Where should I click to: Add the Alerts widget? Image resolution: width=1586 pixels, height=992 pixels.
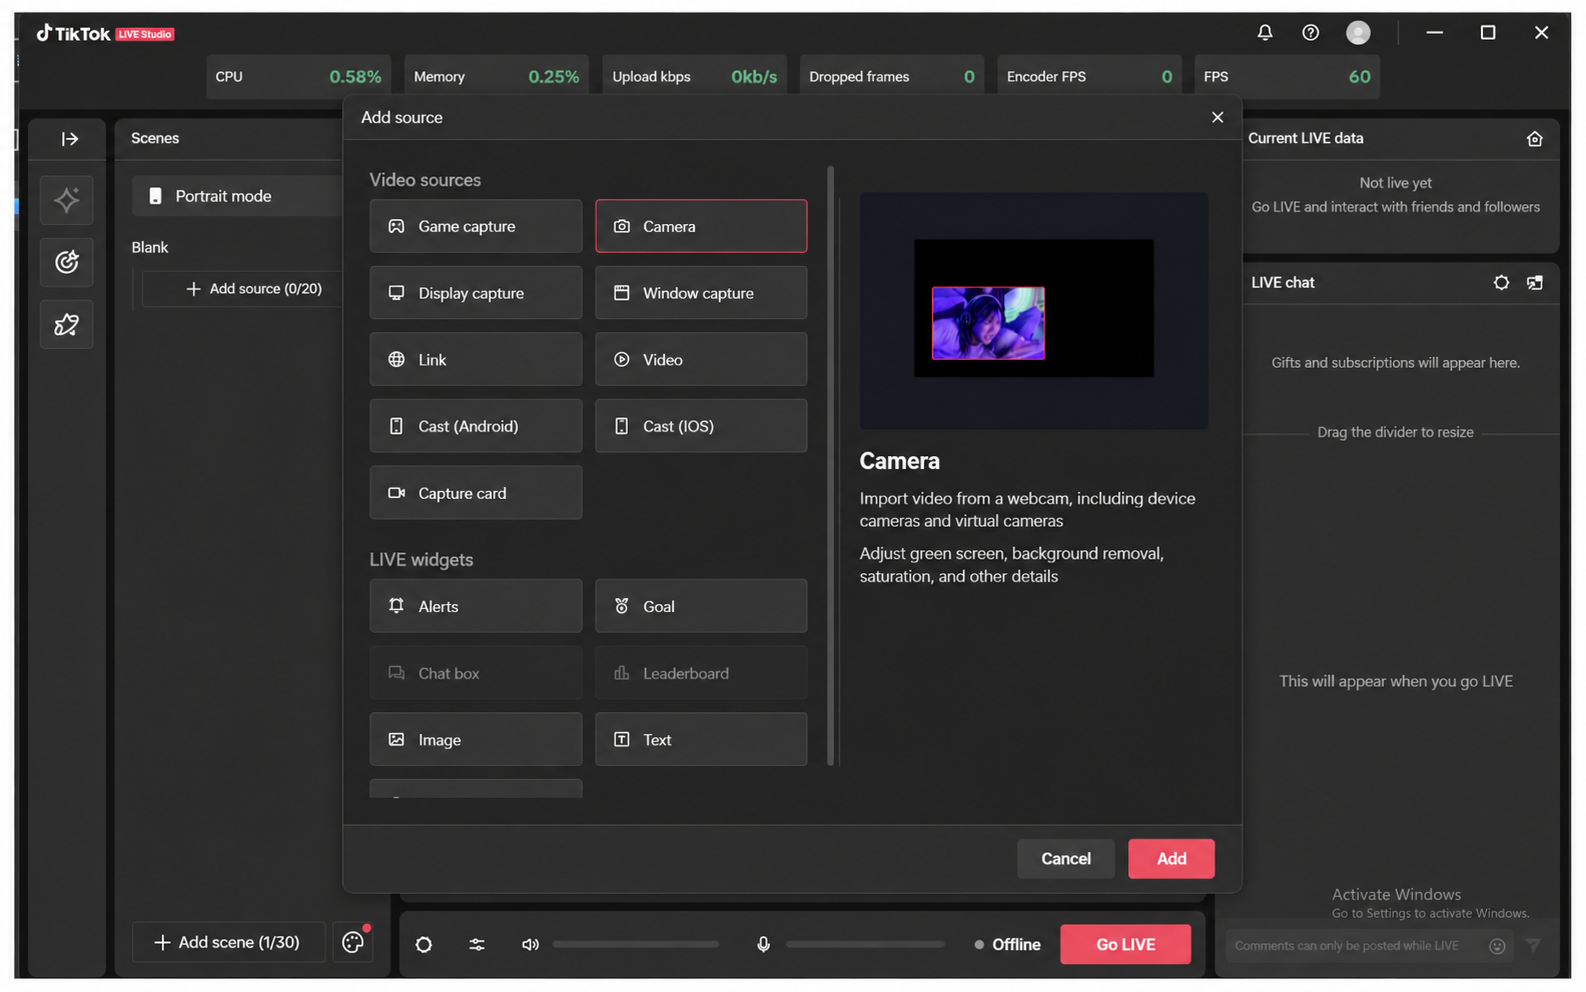(476, 606)
